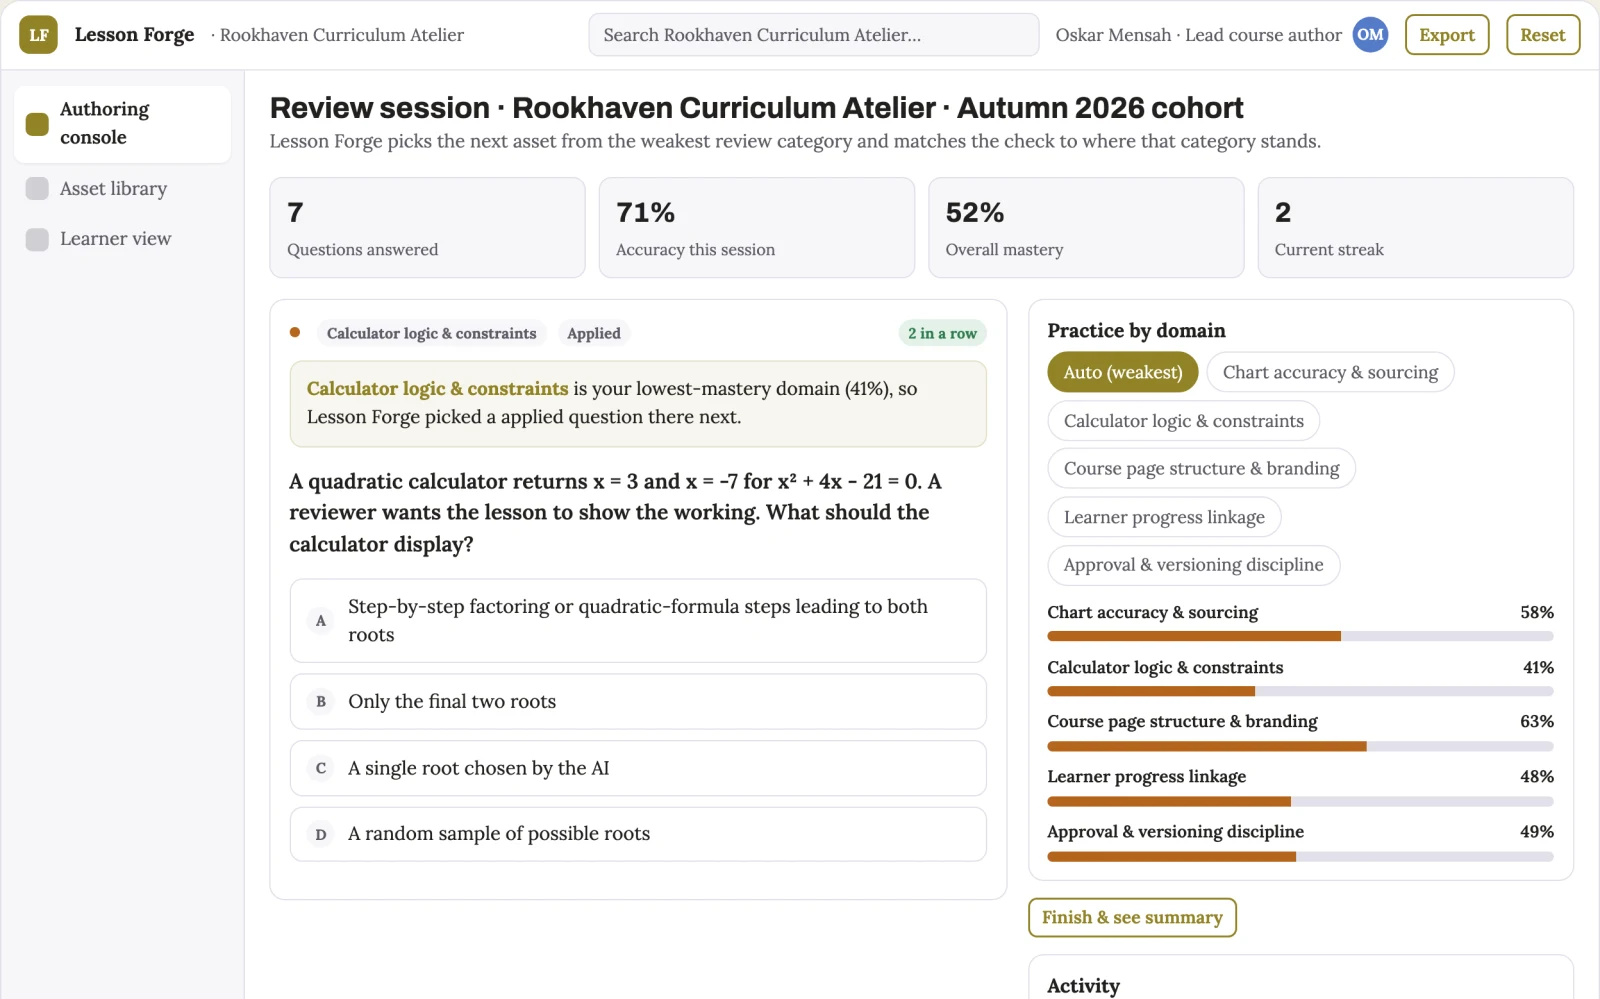
Task: Choose answer B, Only the final two roots
Action: [x=638, y=702]
